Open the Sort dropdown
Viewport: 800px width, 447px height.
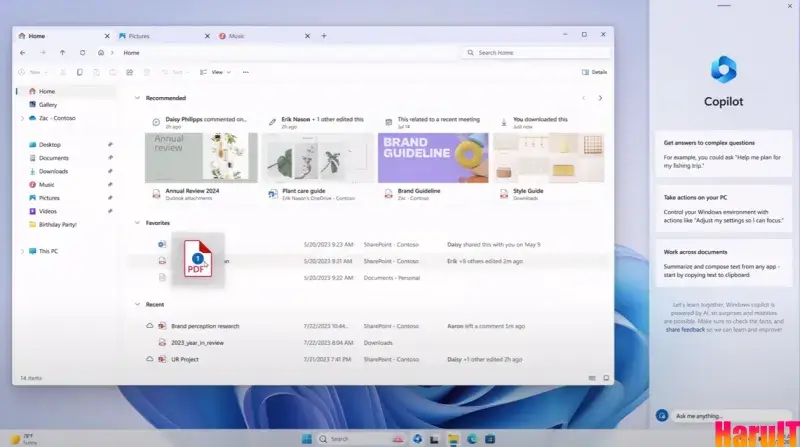[x=174, y=72]
